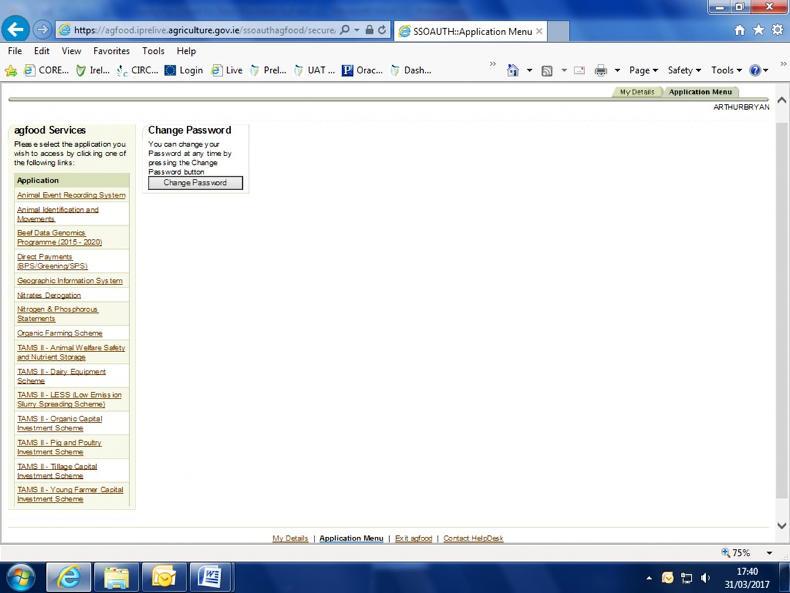Open the IE Home icon
The height and width of the screenshot is (593, 790).
739,31
